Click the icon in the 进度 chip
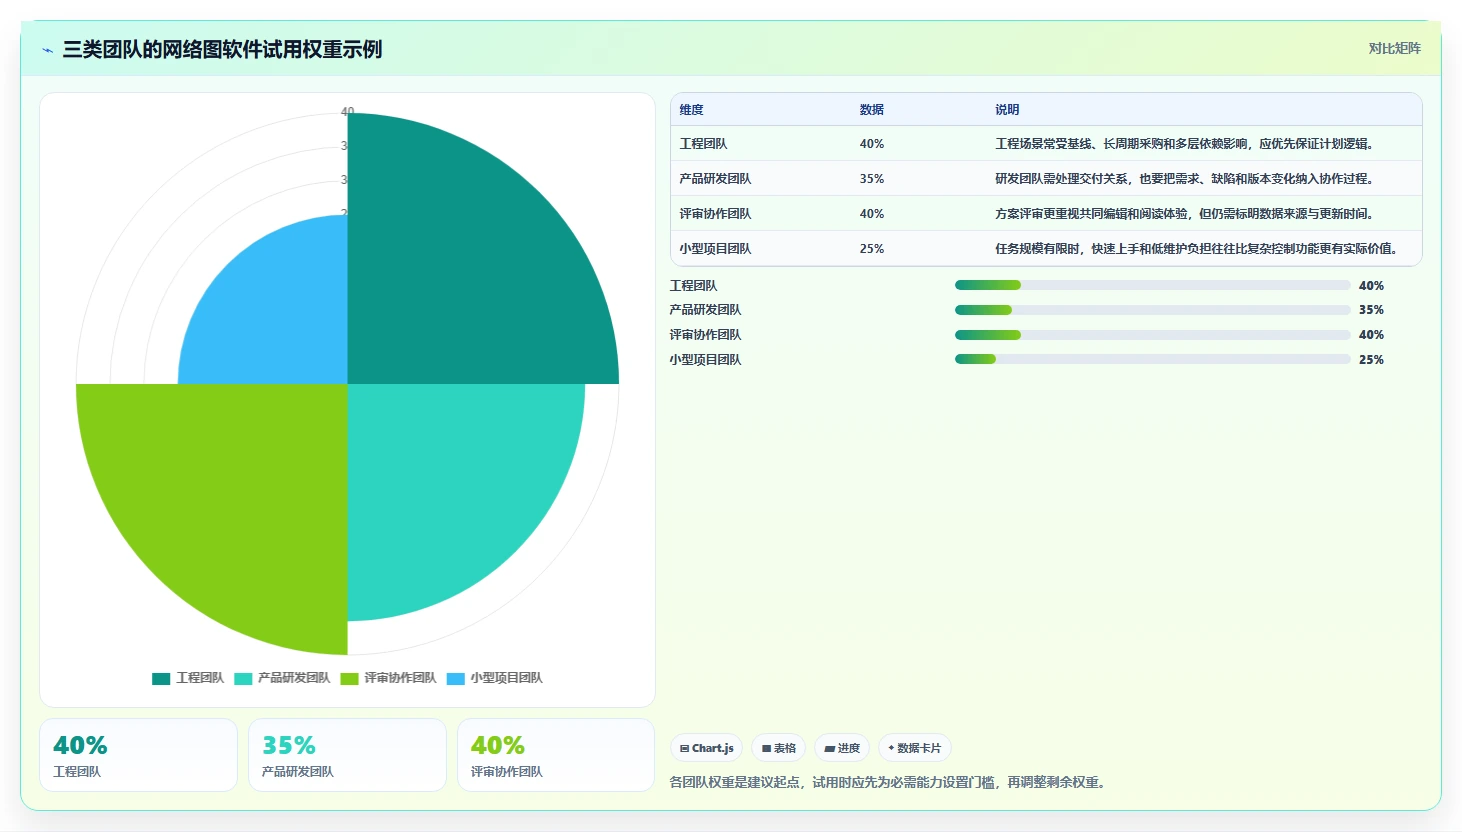 (829, 748)
